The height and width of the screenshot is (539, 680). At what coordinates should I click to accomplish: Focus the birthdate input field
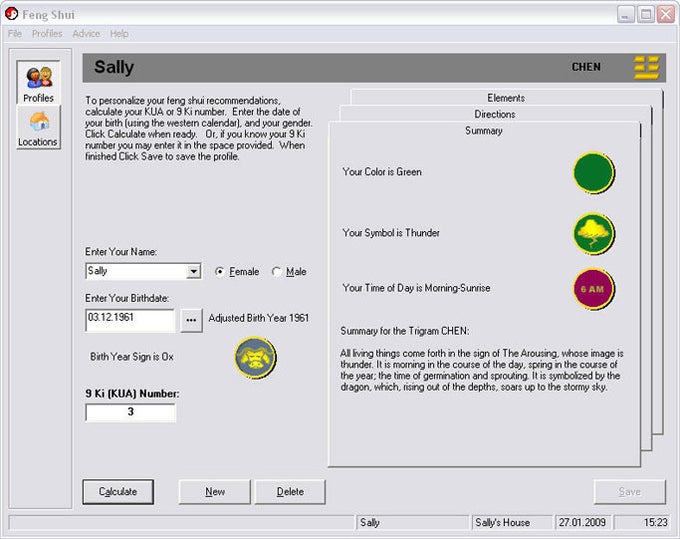click(130, 320)
